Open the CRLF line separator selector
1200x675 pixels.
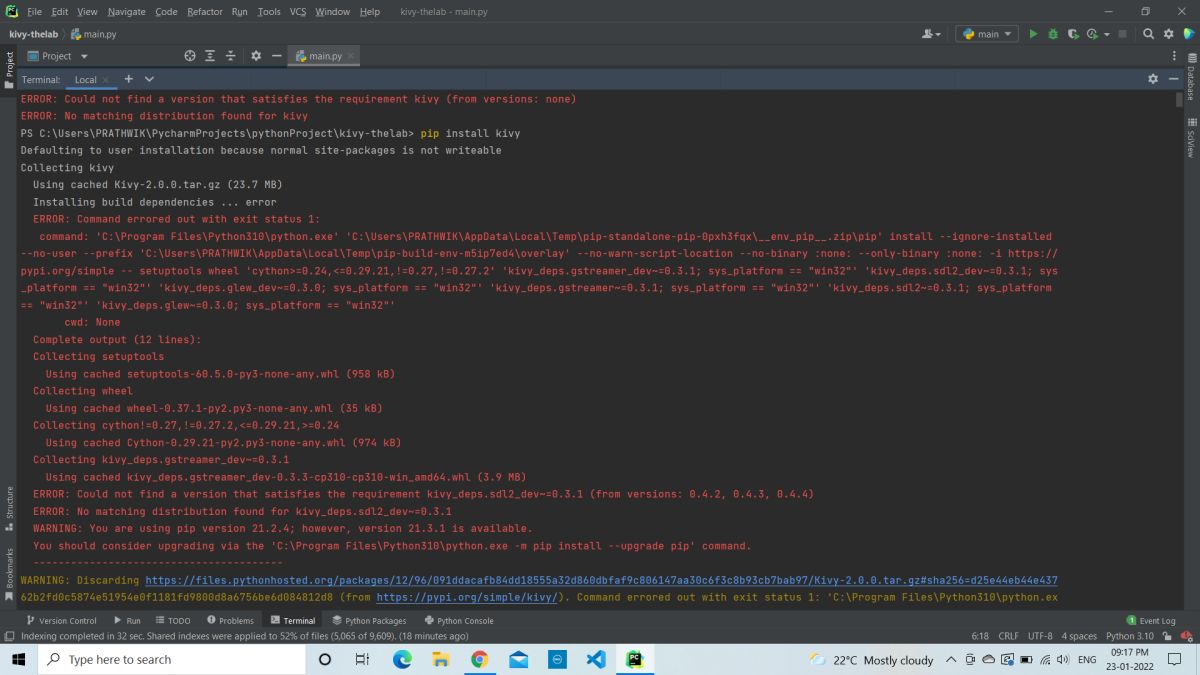[x=1007, y=636]
